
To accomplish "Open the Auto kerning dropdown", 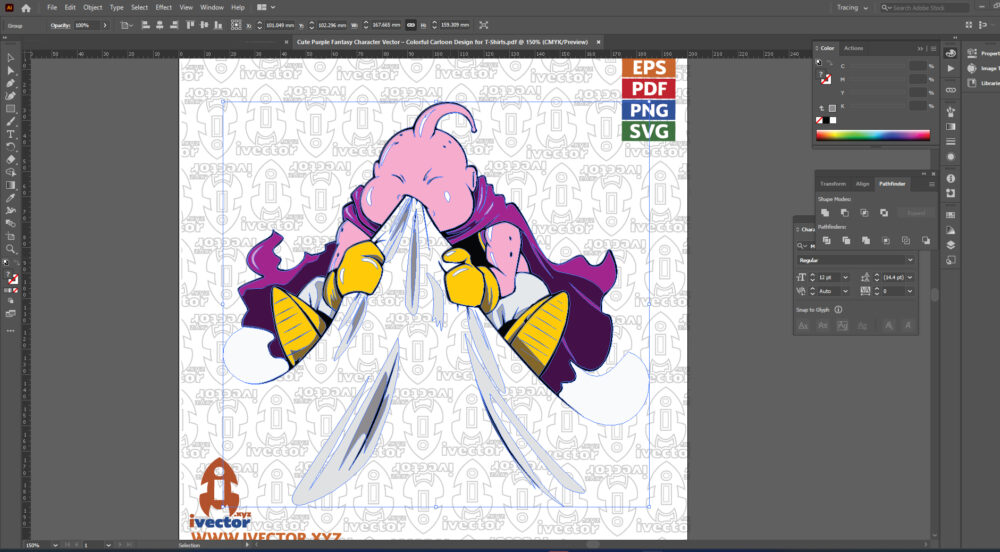I will click(845, 291).
